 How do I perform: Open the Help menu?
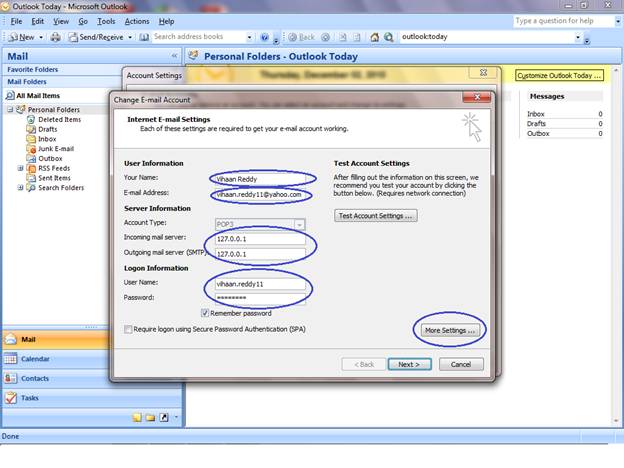[x=166, y=21]
